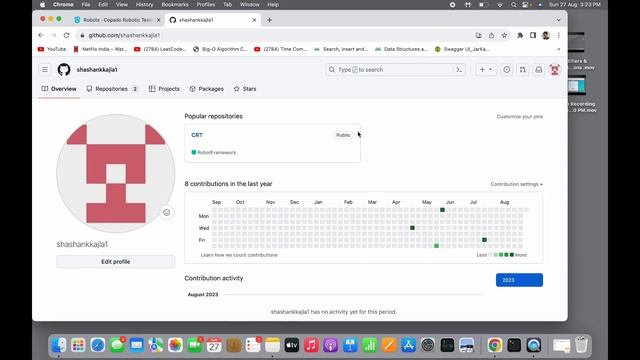
Task: Open the Chrome three-dot menu
Action: 558,36
